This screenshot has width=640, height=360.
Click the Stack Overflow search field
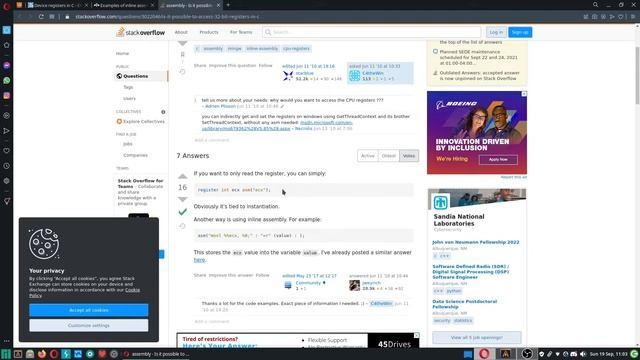coord(371,32)
